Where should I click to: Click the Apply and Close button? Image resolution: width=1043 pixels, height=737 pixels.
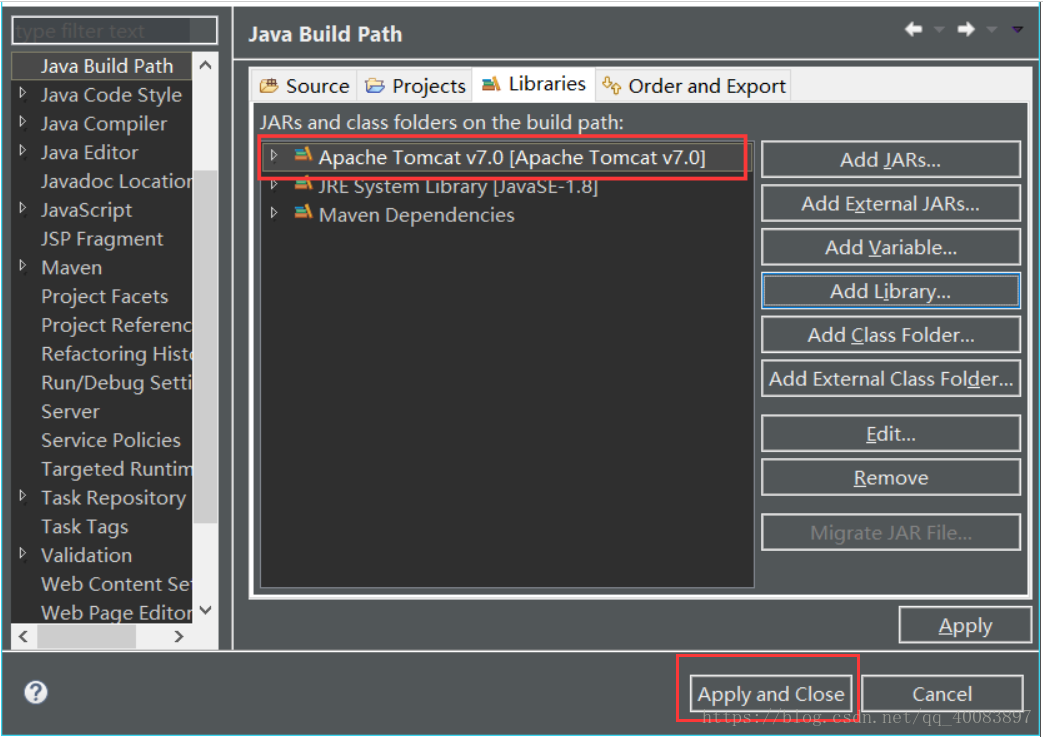point(771,694)
